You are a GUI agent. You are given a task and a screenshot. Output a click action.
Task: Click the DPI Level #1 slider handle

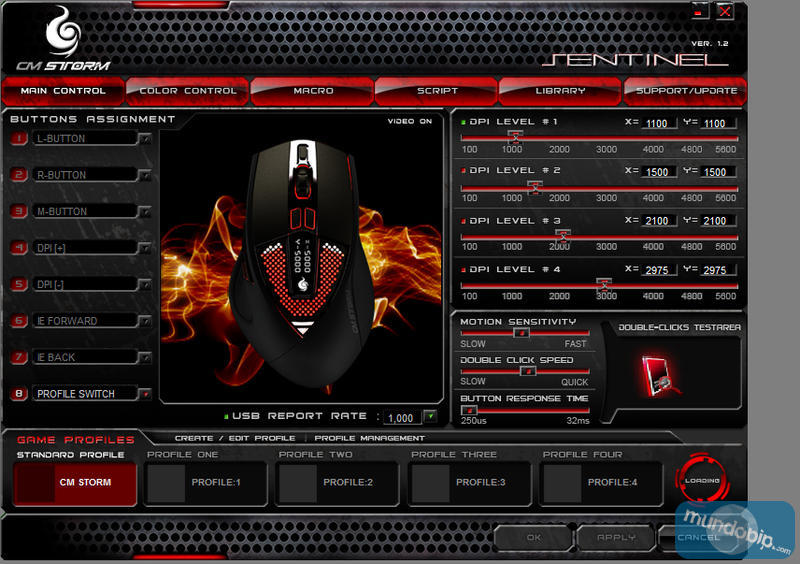(515, 137)
